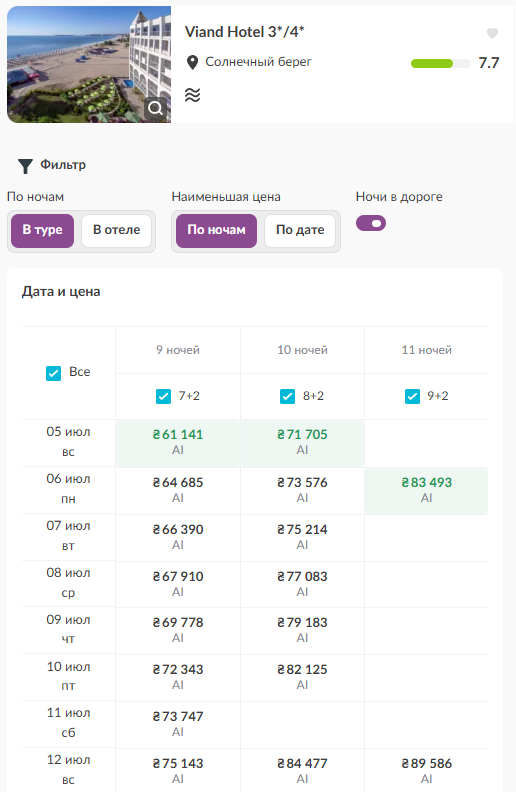Viewport: 516px width, 792px height.
Task: Select 05 июл price 61 141
Action: (178, 442)
